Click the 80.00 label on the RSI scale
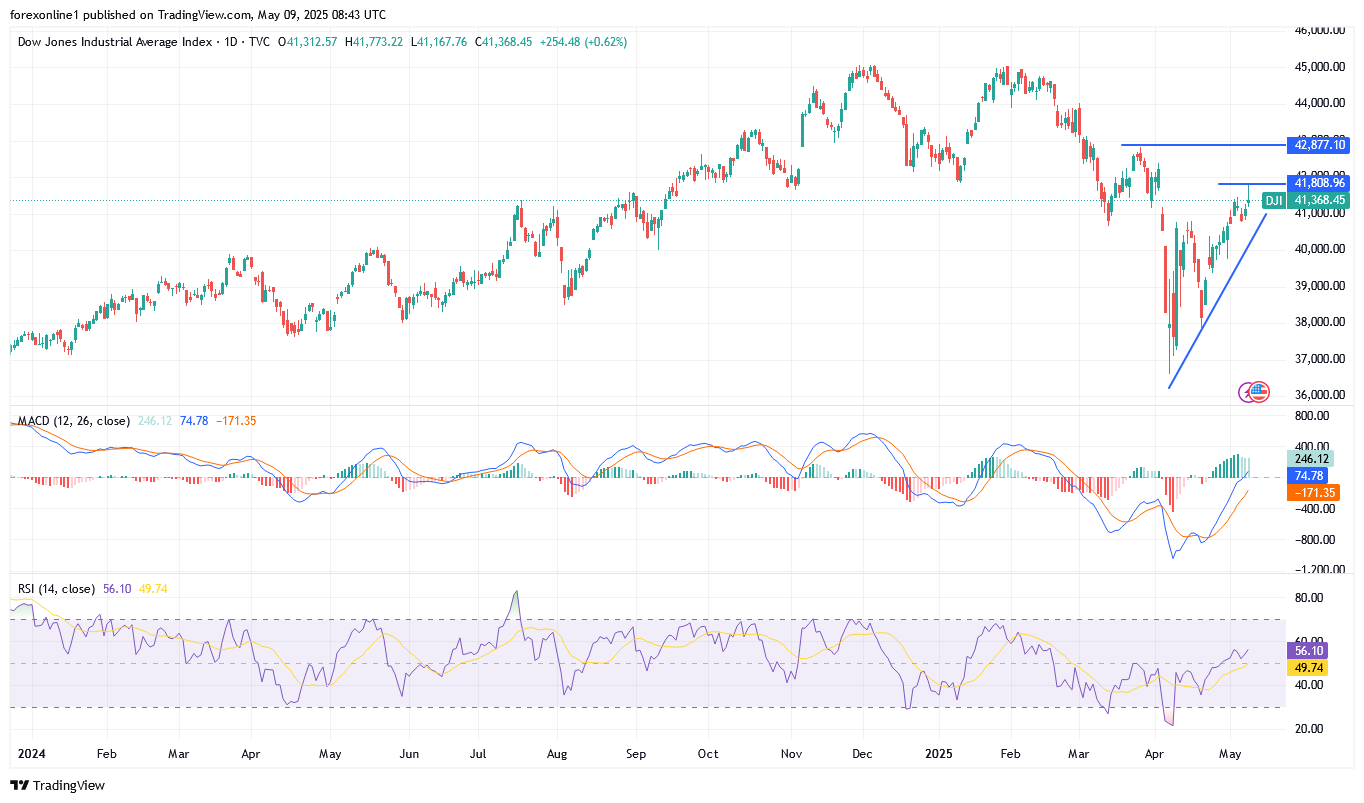Viewport: 1364px width, 803px height. [x=1308, y=598]
